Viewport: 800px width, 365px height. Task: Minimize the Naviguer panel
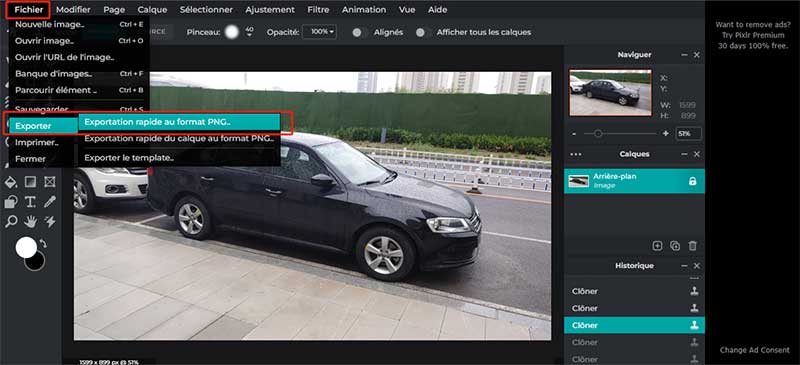tap(684, 55)
